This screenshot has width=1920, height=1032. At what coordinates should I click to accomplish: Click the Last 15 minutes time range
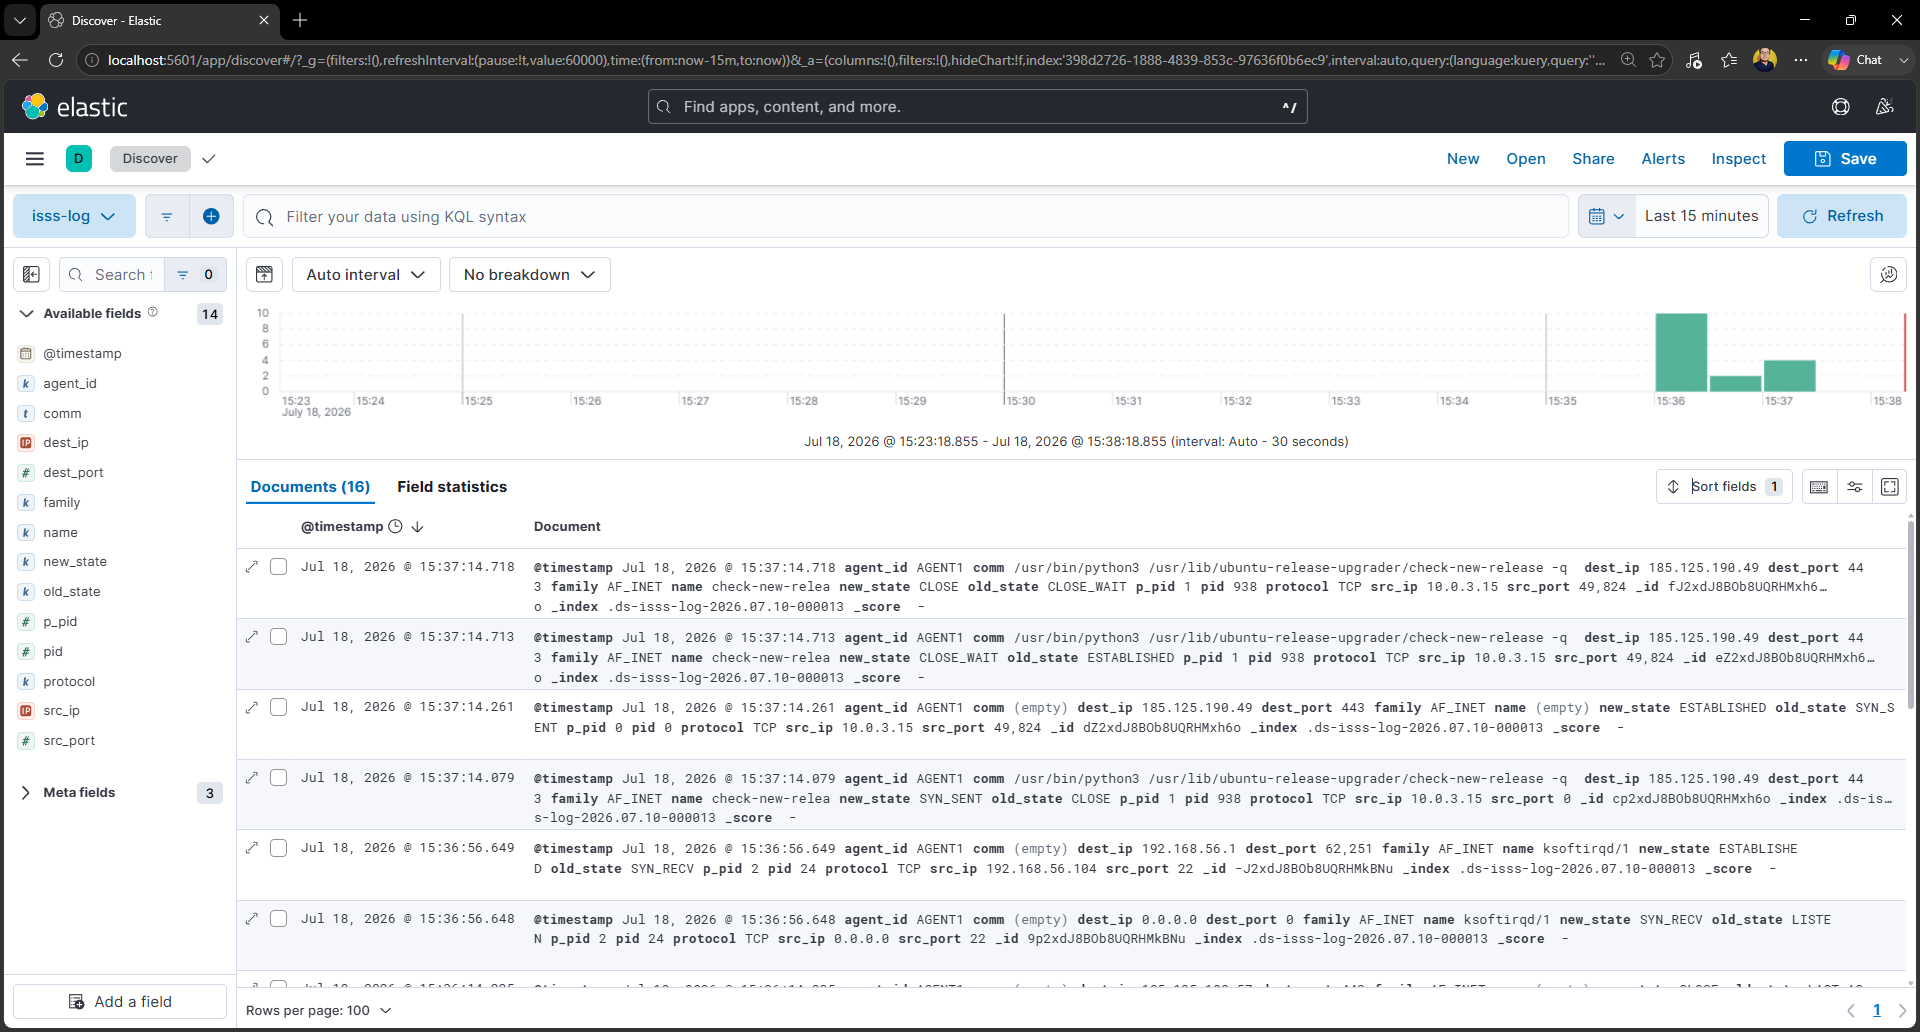coord(1701,216)
